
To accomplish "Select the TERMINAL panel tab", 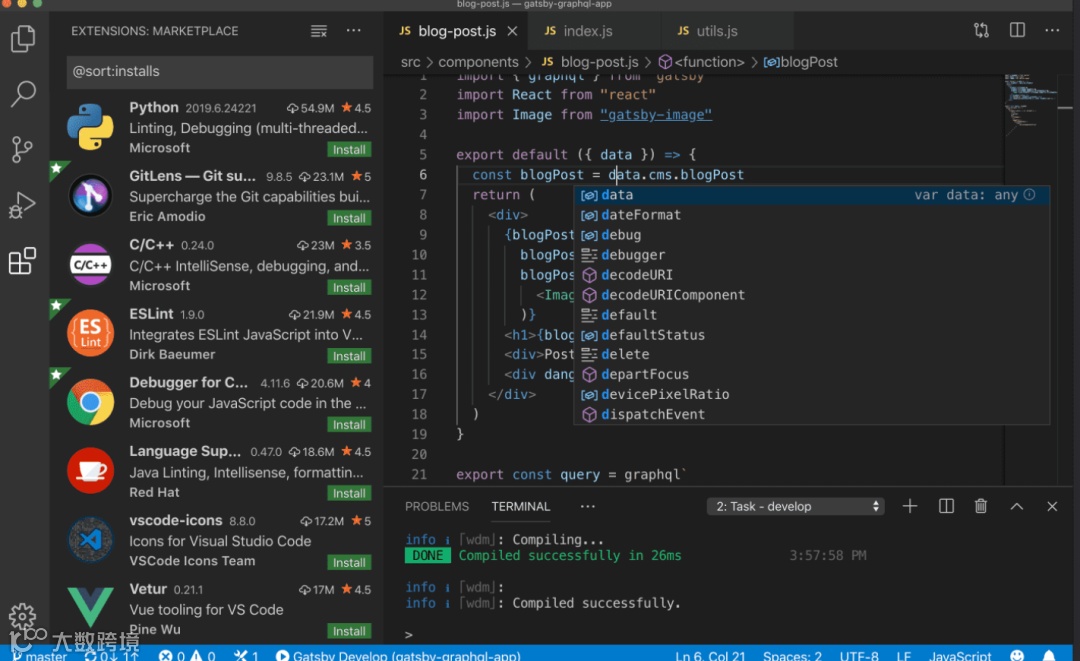I will (x=521, y=506).
